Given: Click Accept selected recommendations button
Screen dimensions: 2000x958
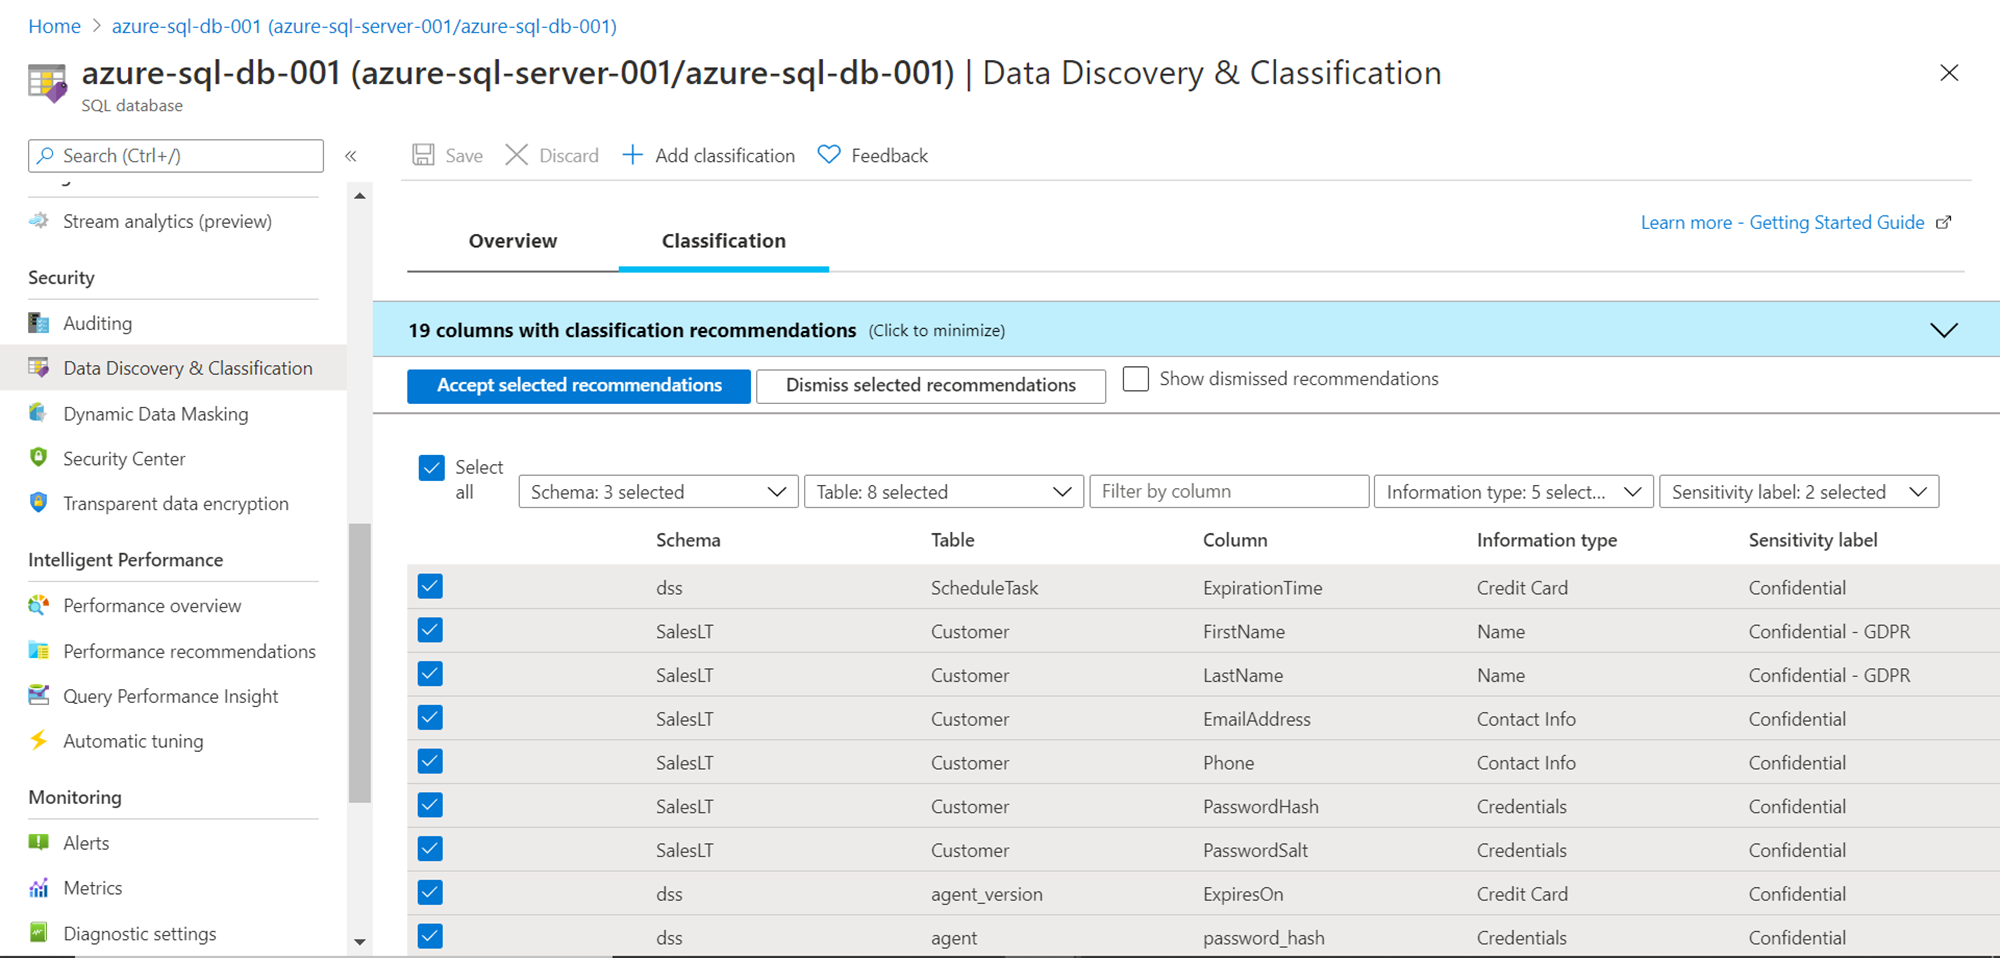Looking at the screenshot, I should click(x=579, y=386).
